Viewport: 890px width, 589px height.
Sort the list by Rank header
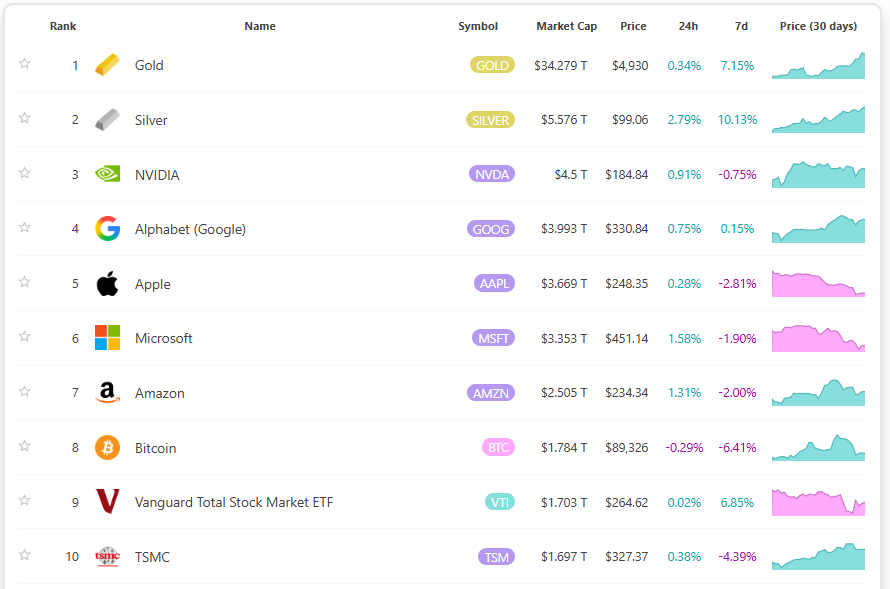click(x=63, y=26)
